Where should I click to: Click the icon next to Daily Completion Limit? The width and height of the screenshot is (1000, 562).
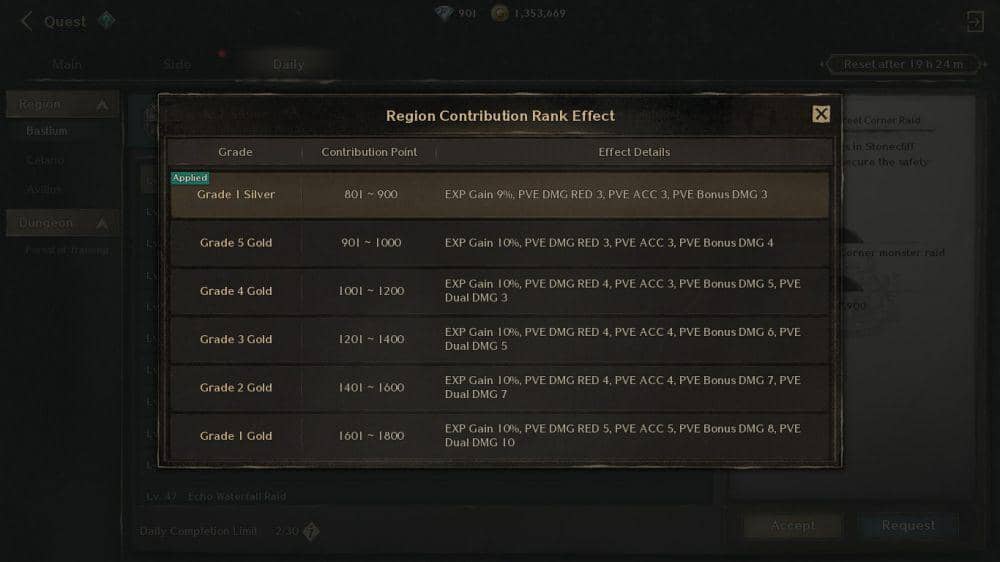point(311,531)
